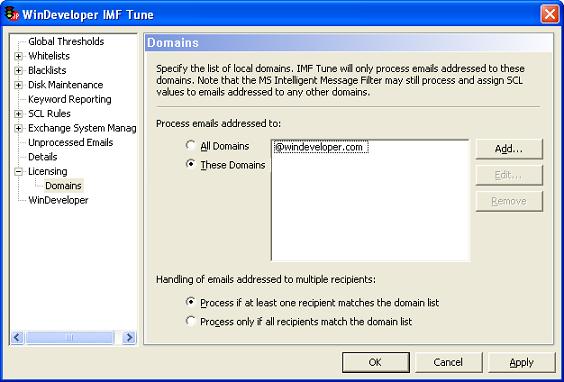Open Global Thresholds in the tree
The width and height of the screenshot is (564, 382).
(x=66, y=41)
